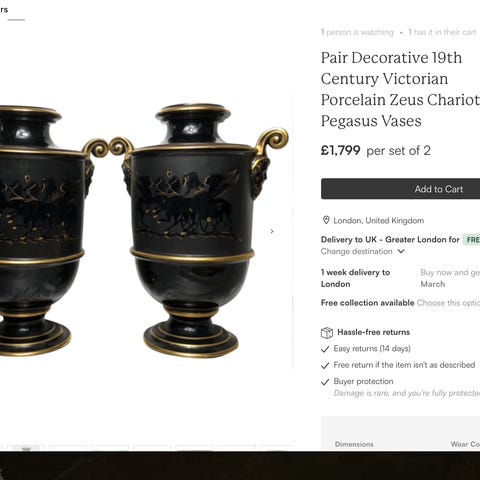480x480 pixels.
Task: Click the £1,799 price text
Action: tap(340, 150)
